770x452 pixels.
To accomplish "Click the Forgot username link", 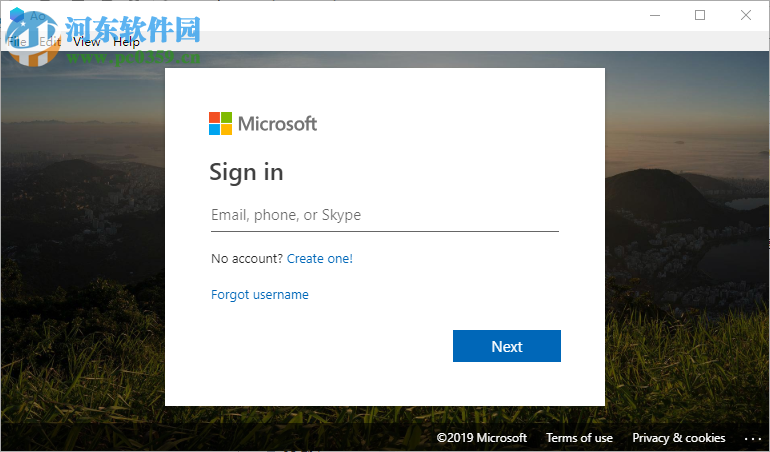I will click(x=260, y=295).
